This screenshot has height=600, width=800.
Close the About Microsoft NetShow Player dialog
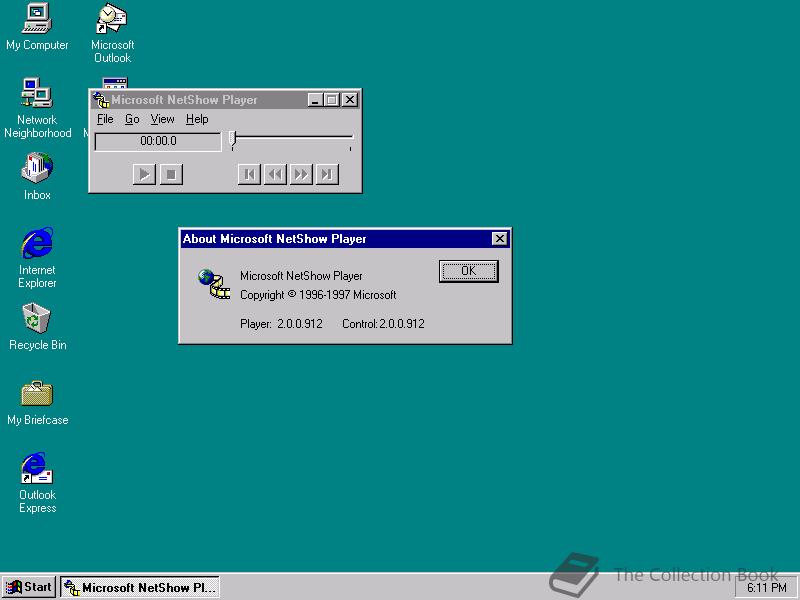point(499,238)
